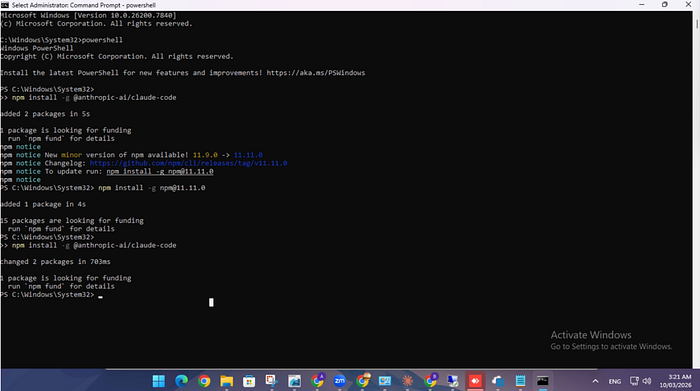Open Microsoft Store from the taskbar

(x=249, y=381)
